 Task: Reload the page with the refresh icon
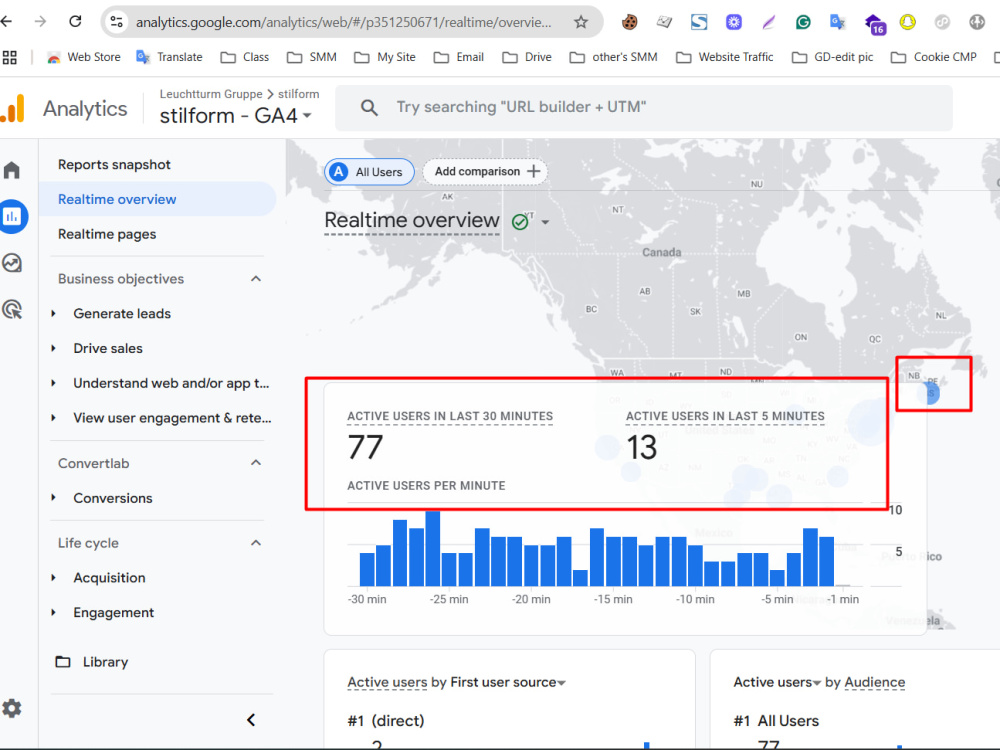(75, 22)
